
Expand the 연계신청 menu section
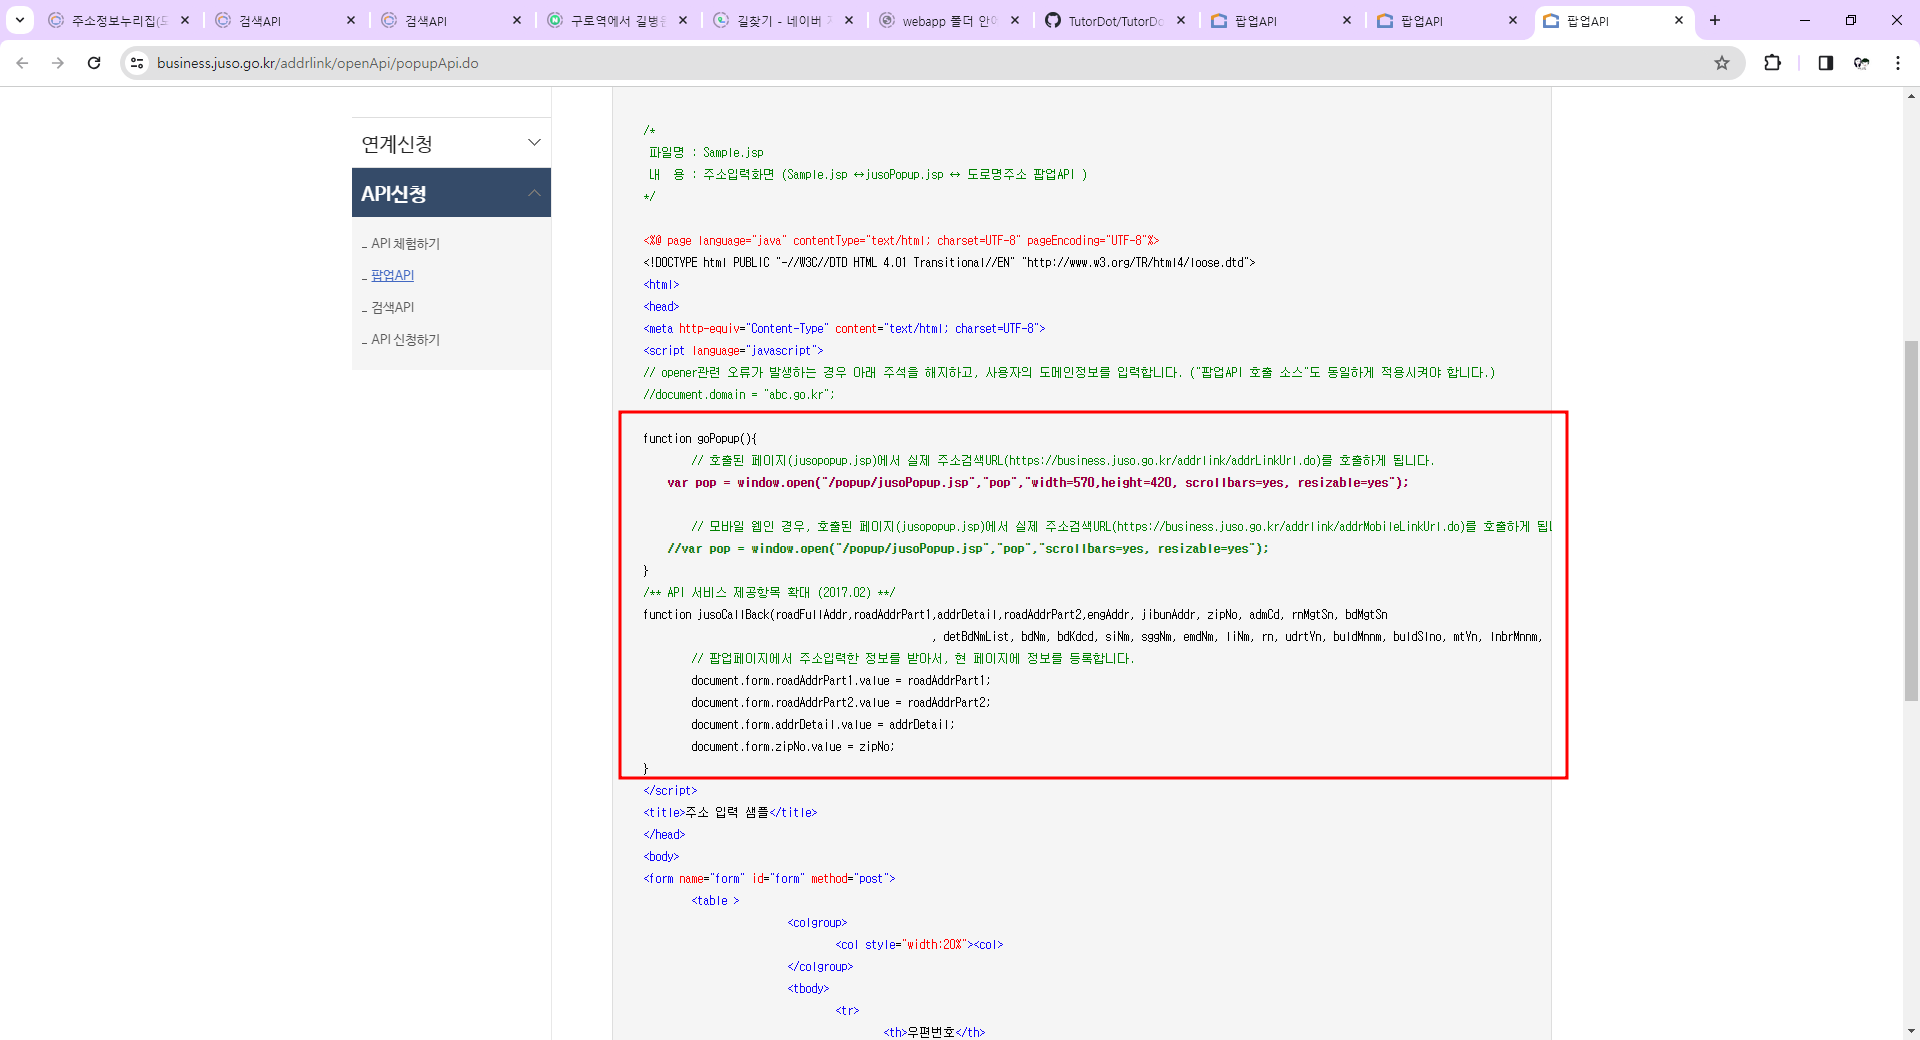pos(451,143)
